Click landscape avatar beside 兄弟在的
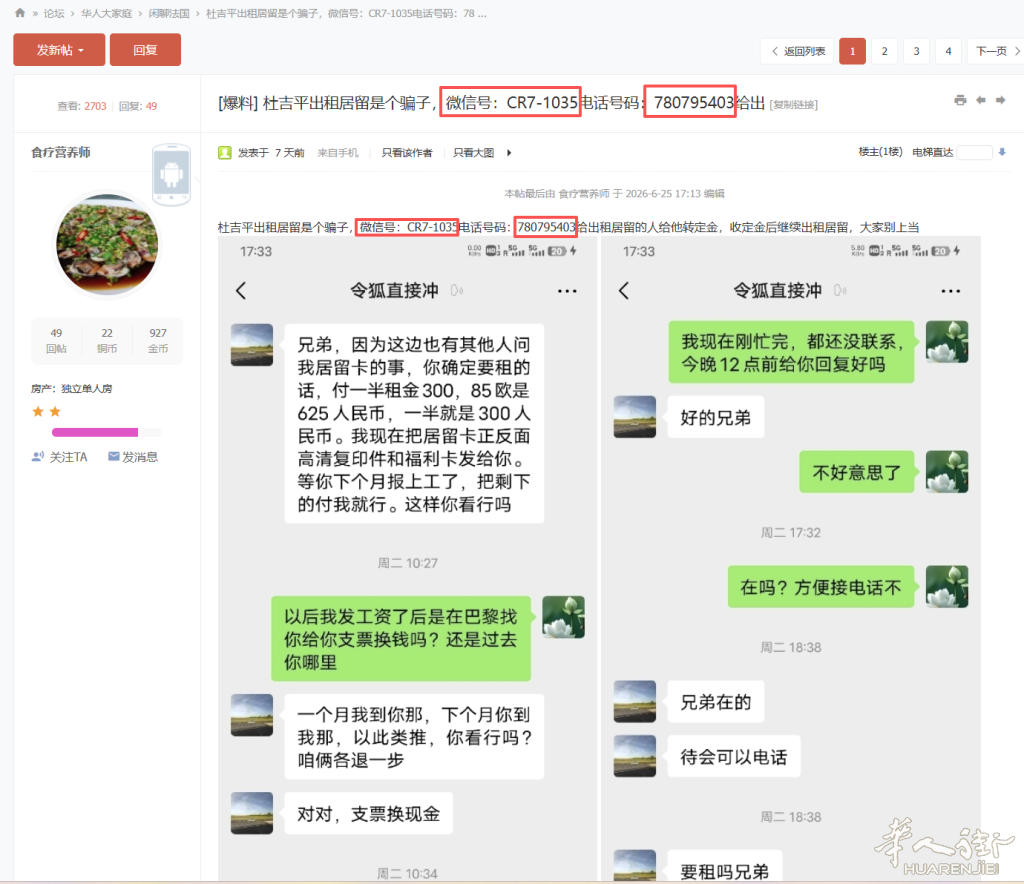 (634, 701)
